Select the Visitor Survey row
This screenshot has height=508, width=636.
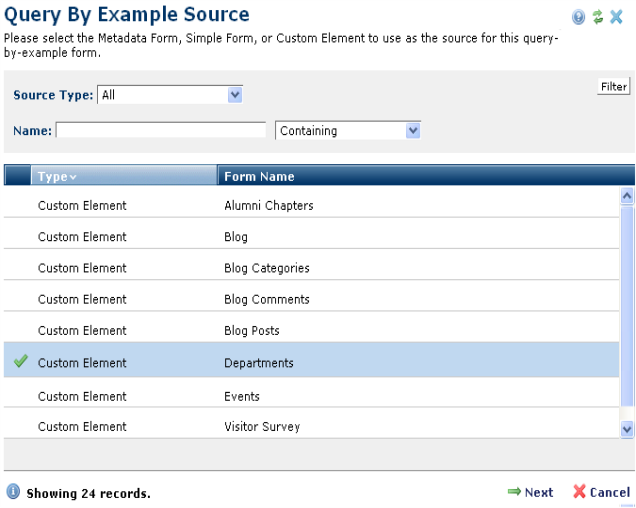point(261,427)
